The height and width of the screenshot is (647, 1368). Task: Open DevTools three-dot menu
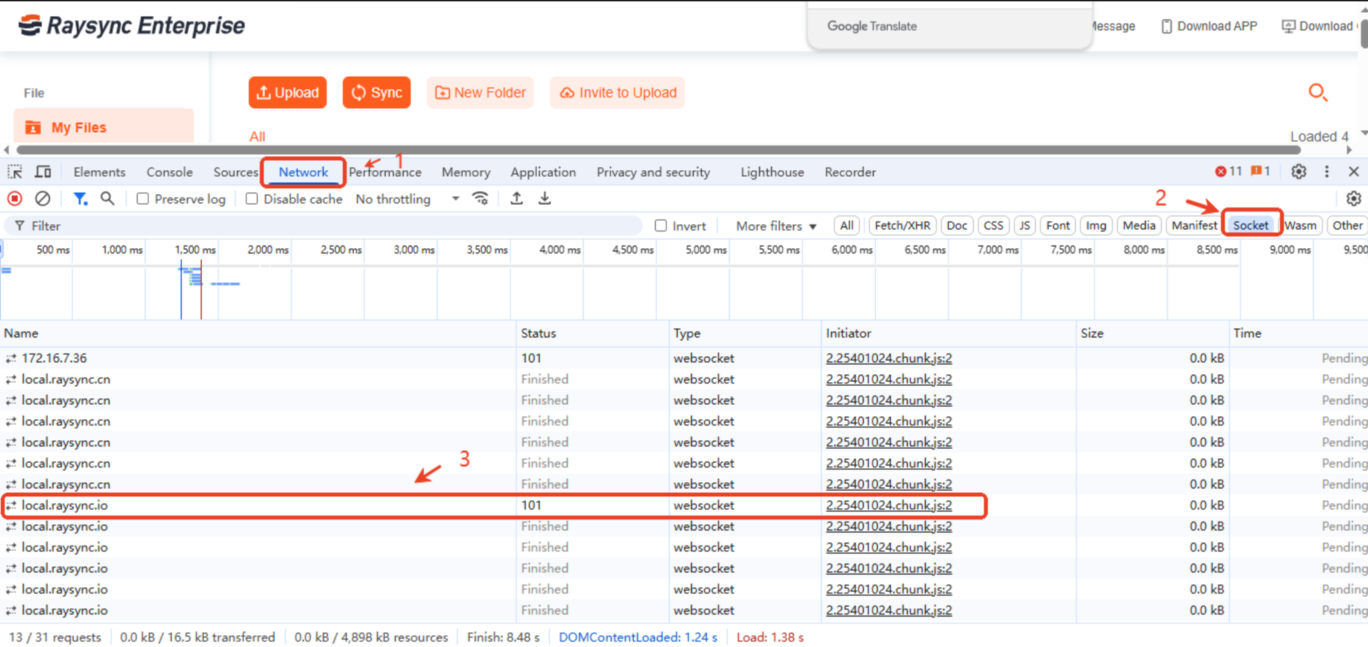pyautogui.click(x=1327, y=172)
